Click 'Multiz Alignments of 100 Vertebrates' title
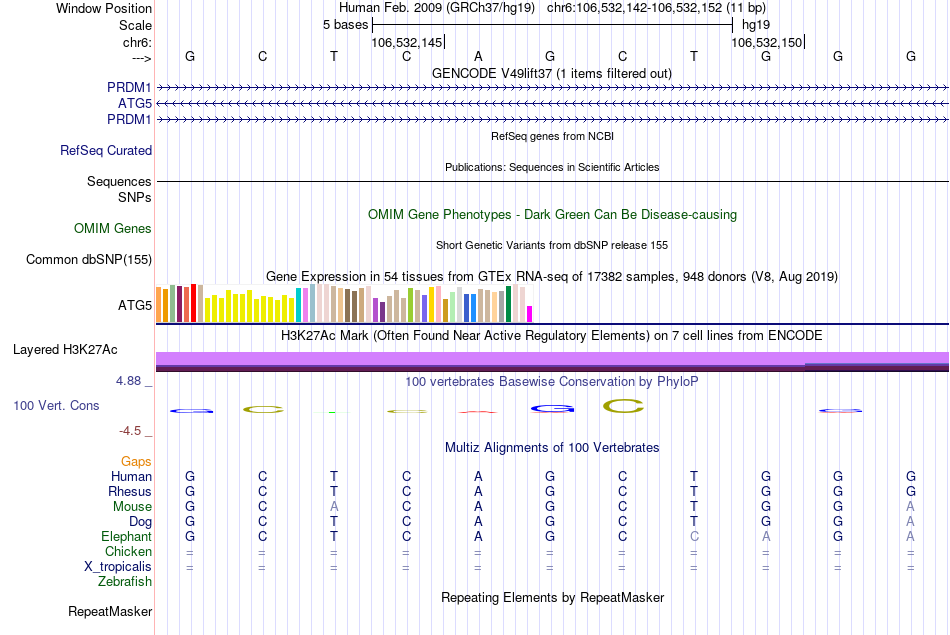 tap(552, 448)
